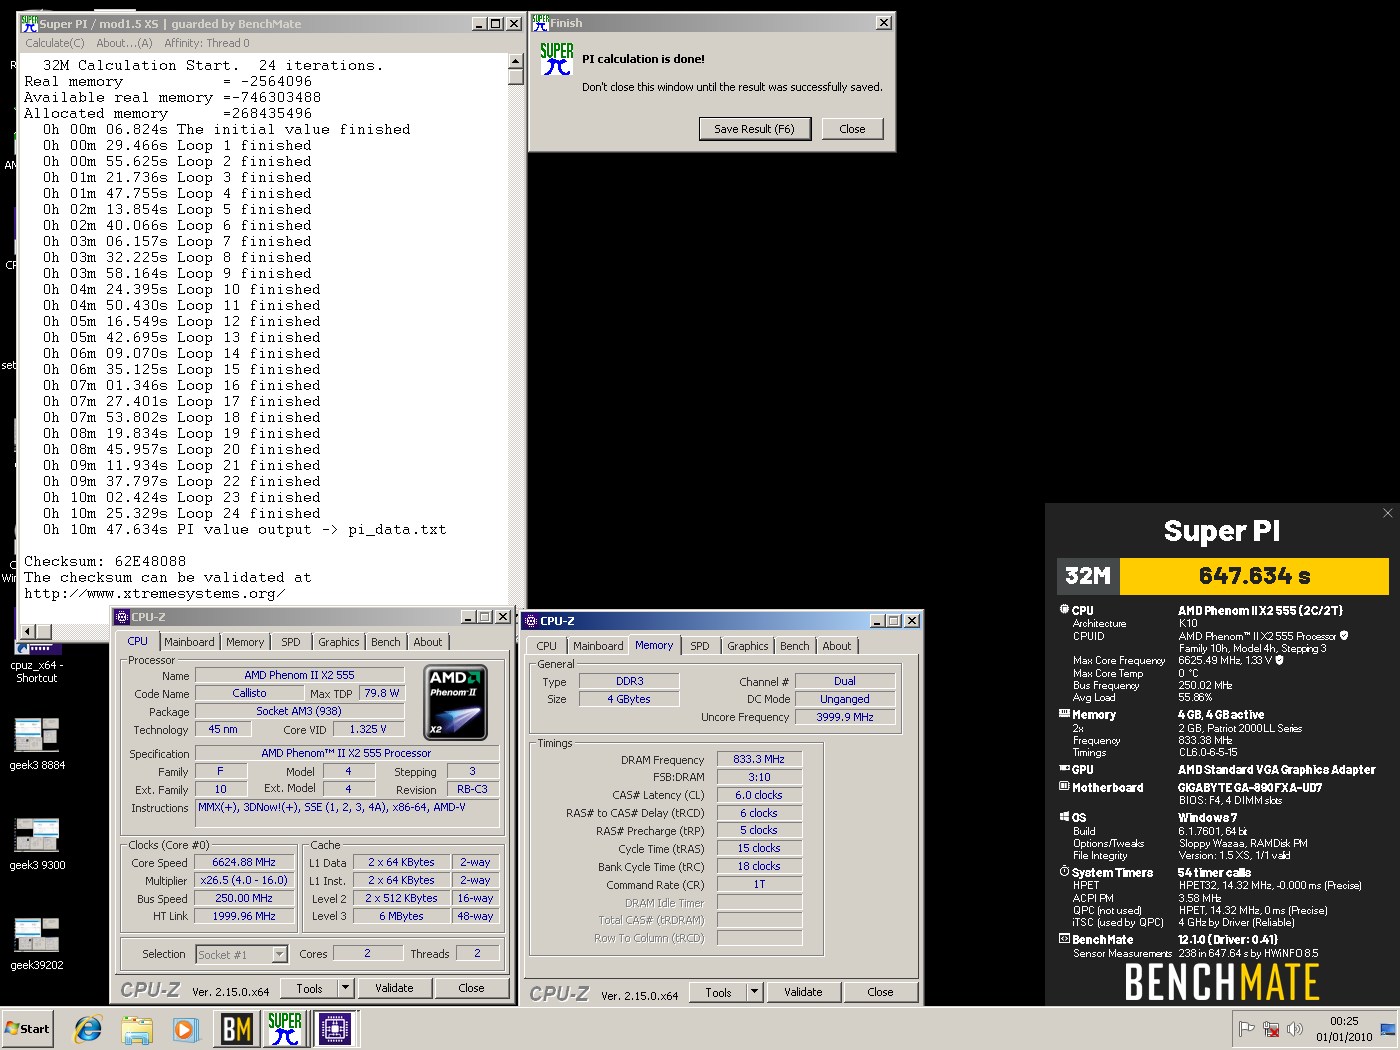Click network status tray icon
Viewport: 1400px width, 1050px height.
click(x=1271, y=1029)
